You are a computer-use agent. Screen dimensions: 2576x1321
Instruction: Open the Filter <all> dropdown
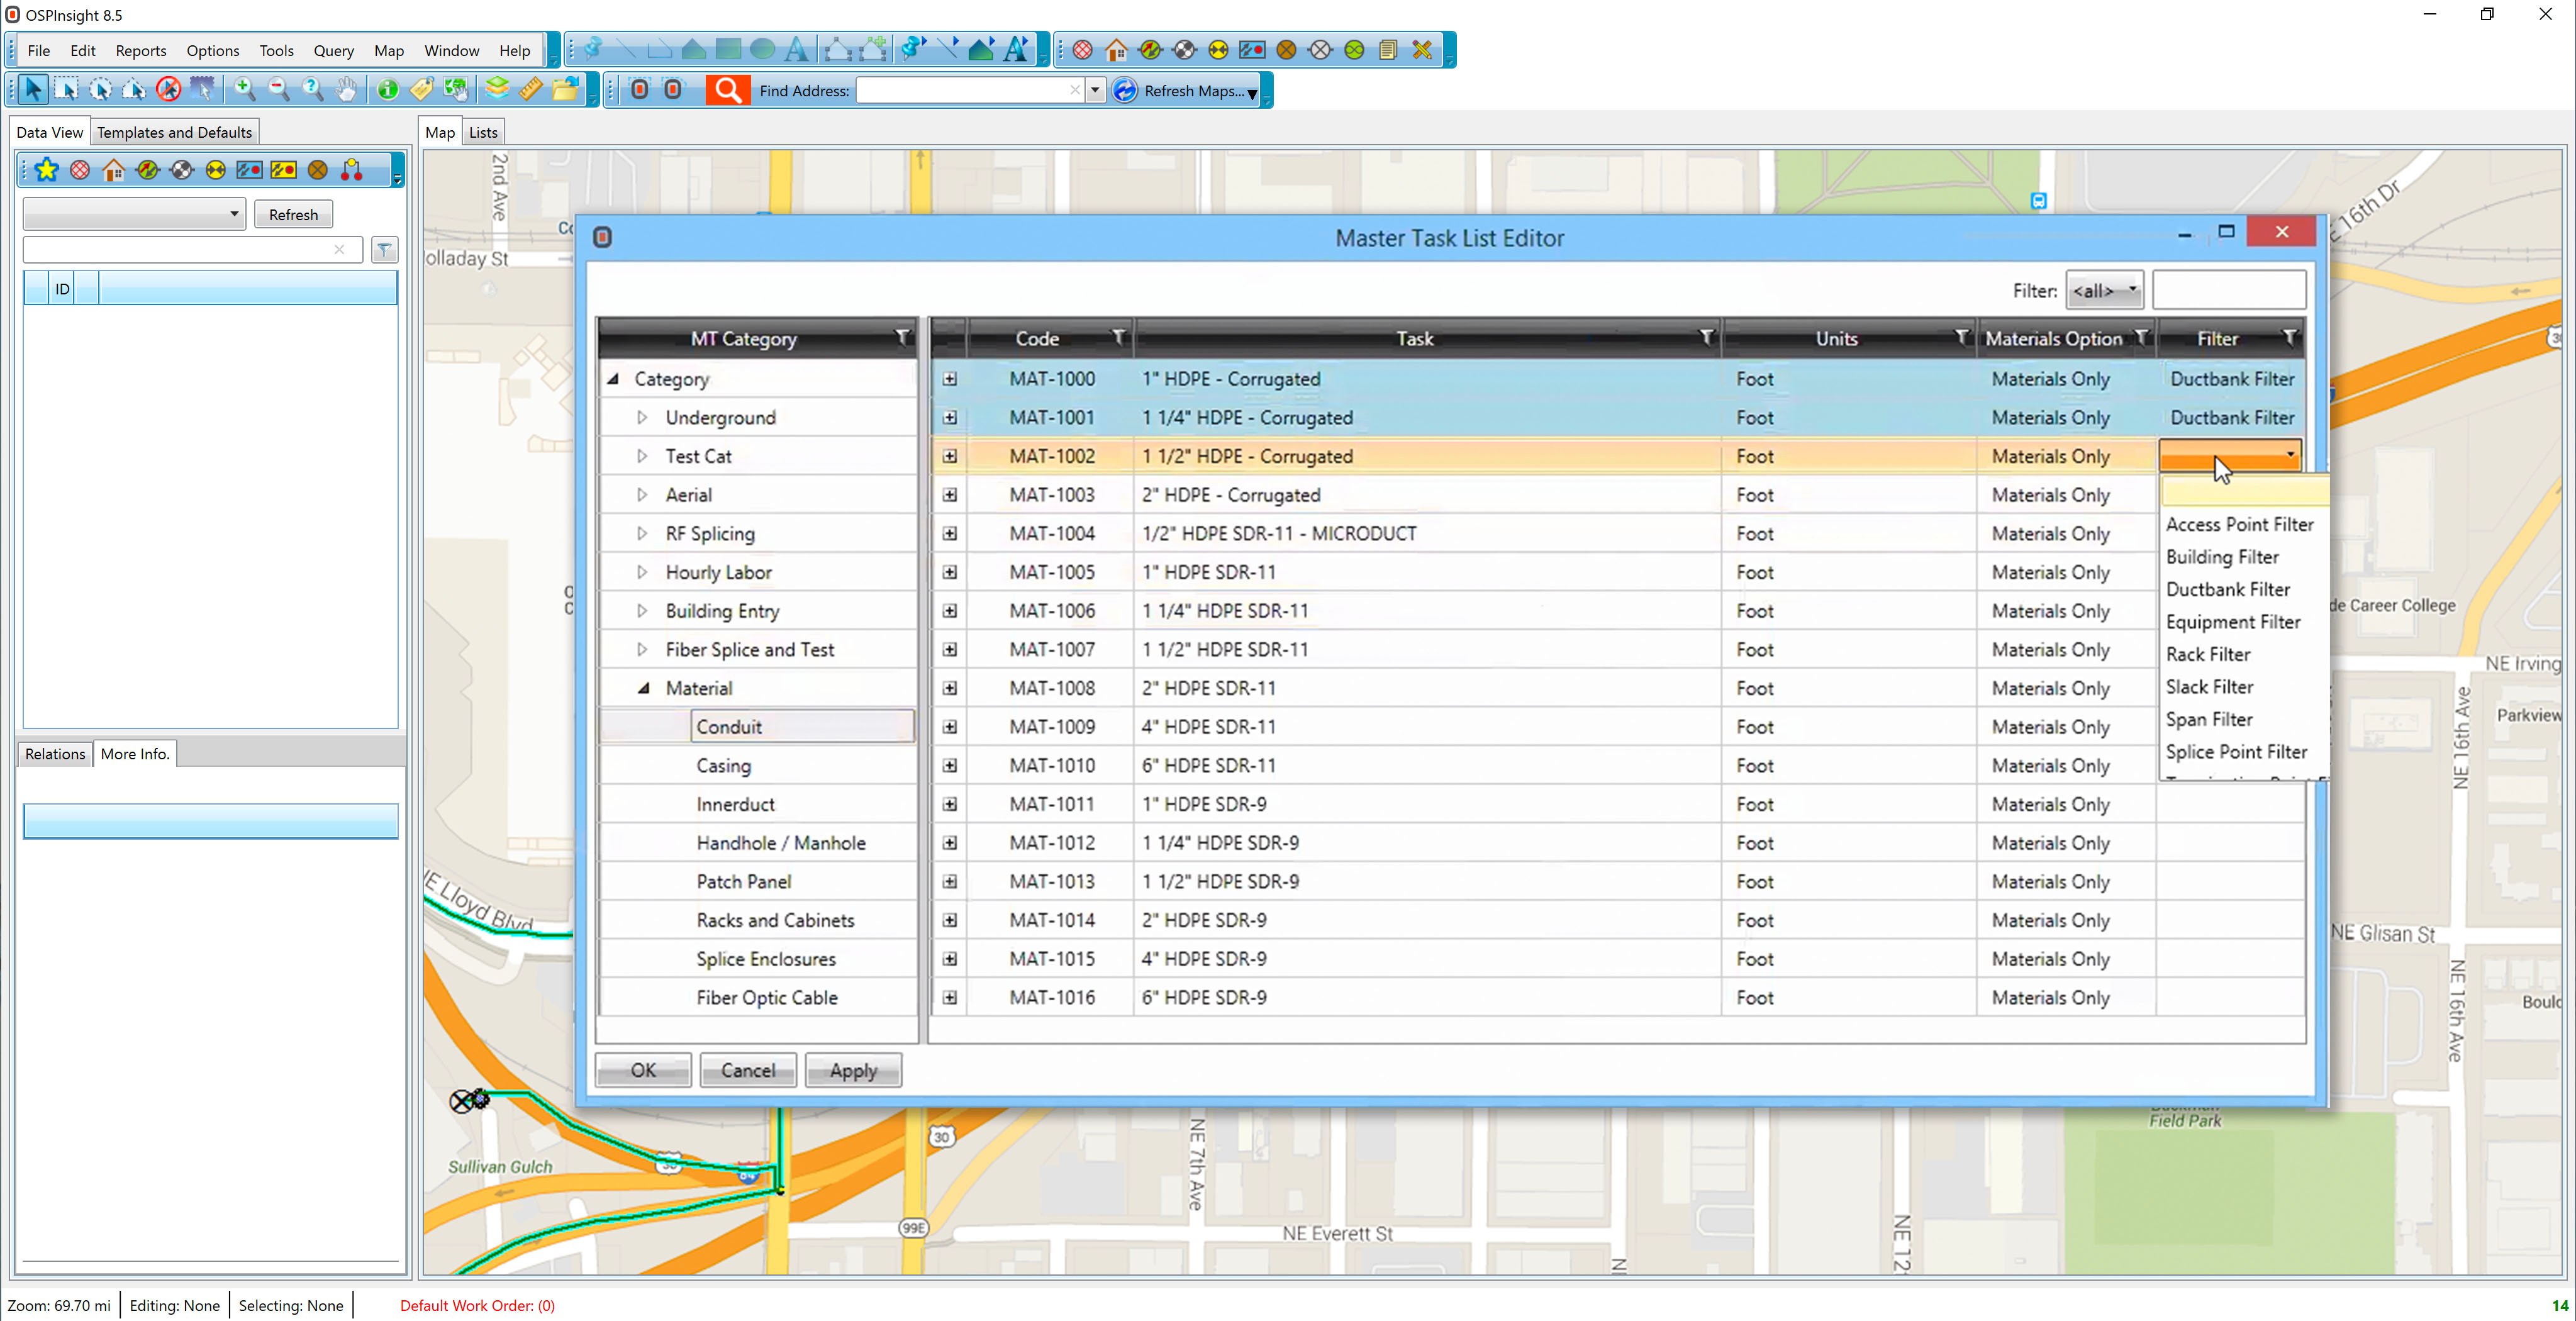2104,290
